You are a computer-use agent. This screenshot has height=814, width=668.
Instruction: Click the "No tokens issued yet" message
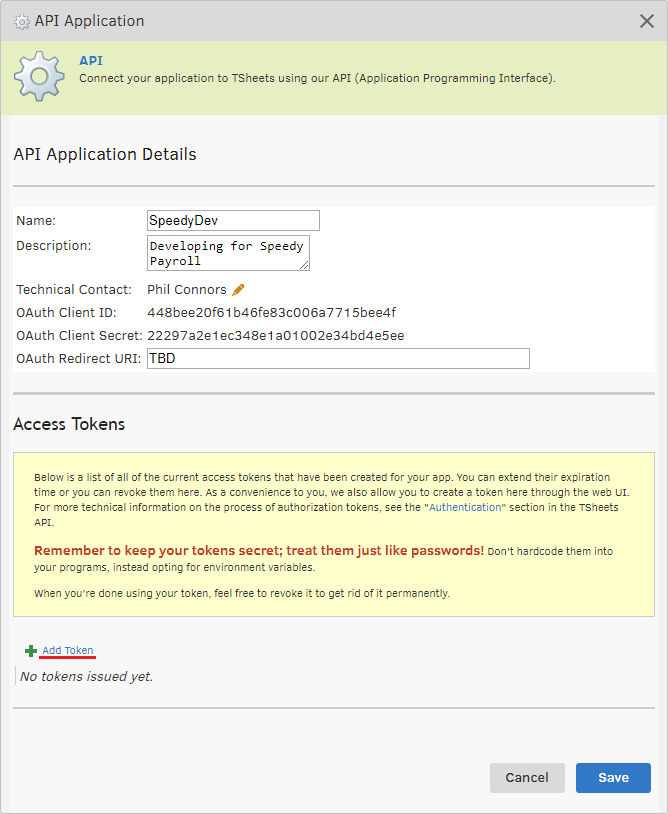[87, 677]
